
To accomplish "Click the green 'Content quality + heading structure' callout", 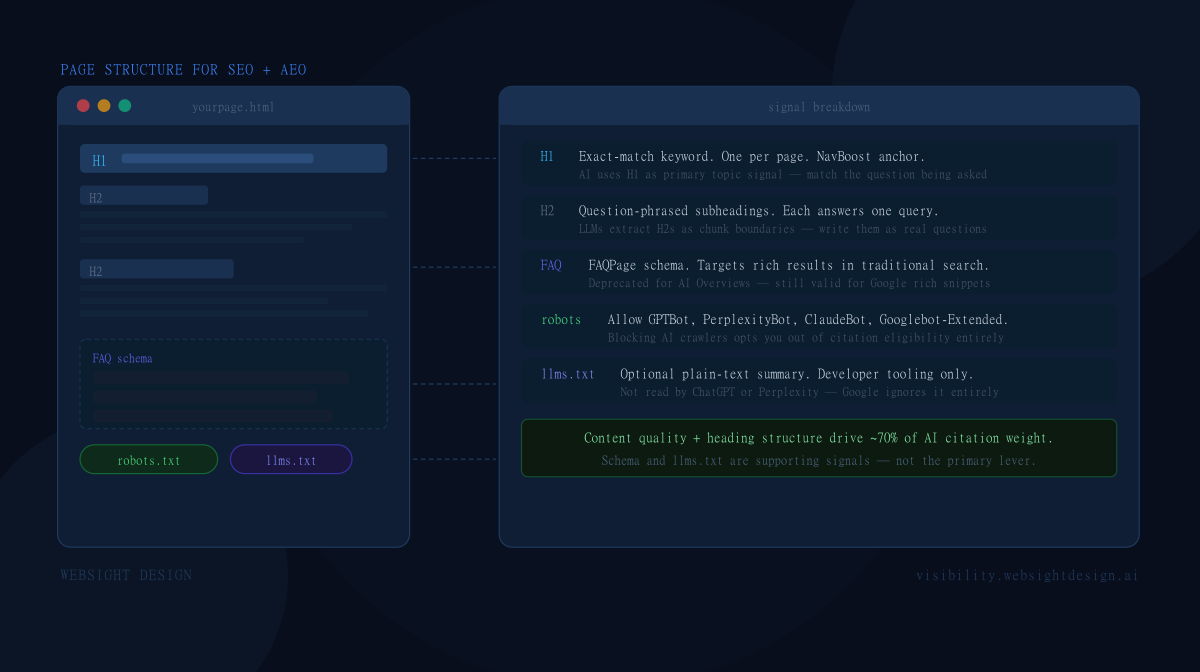I will [819, 448].
